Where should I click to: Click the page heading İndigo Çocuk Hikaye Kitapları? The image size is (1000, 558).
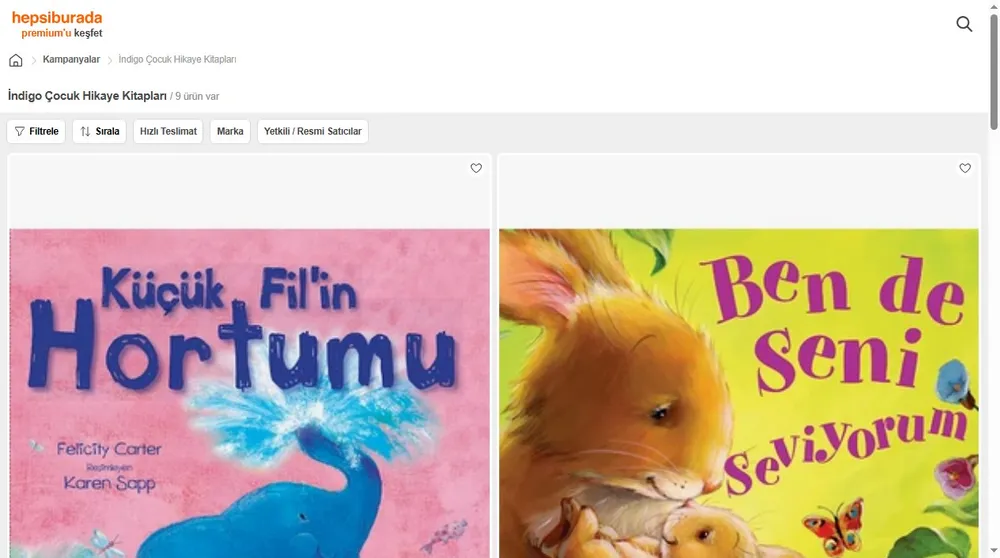pyautogui.click(x=87, y=96)
